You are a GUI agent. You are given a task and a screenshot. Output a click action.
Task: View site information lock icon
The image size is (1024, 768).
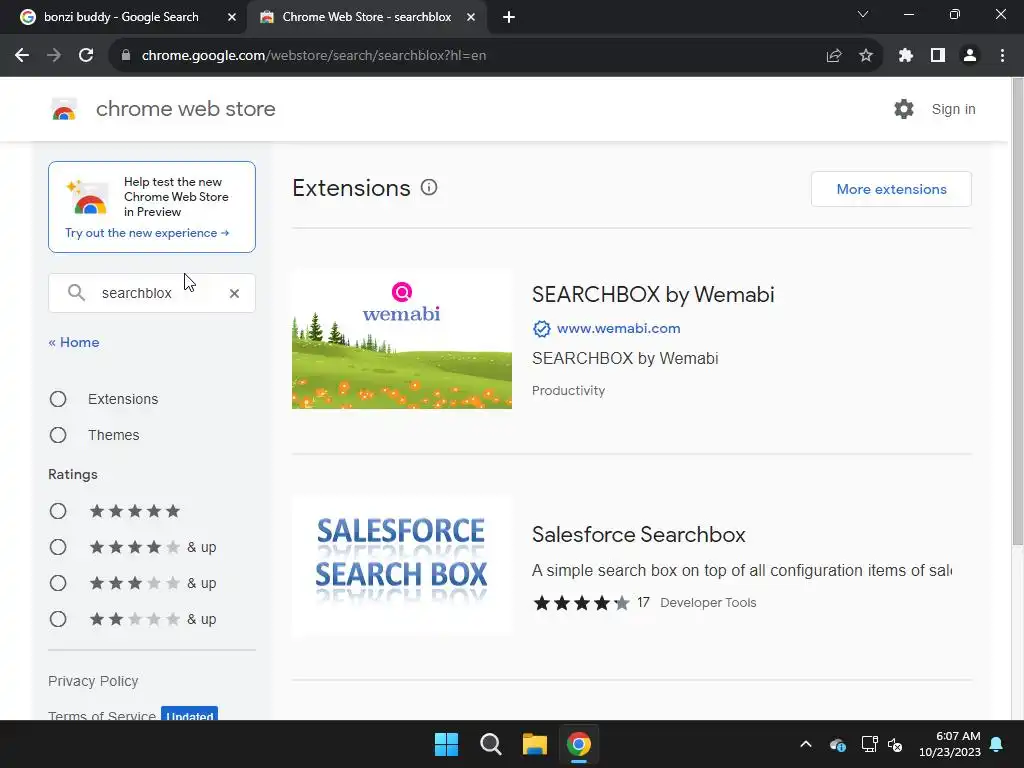point(126,56)
